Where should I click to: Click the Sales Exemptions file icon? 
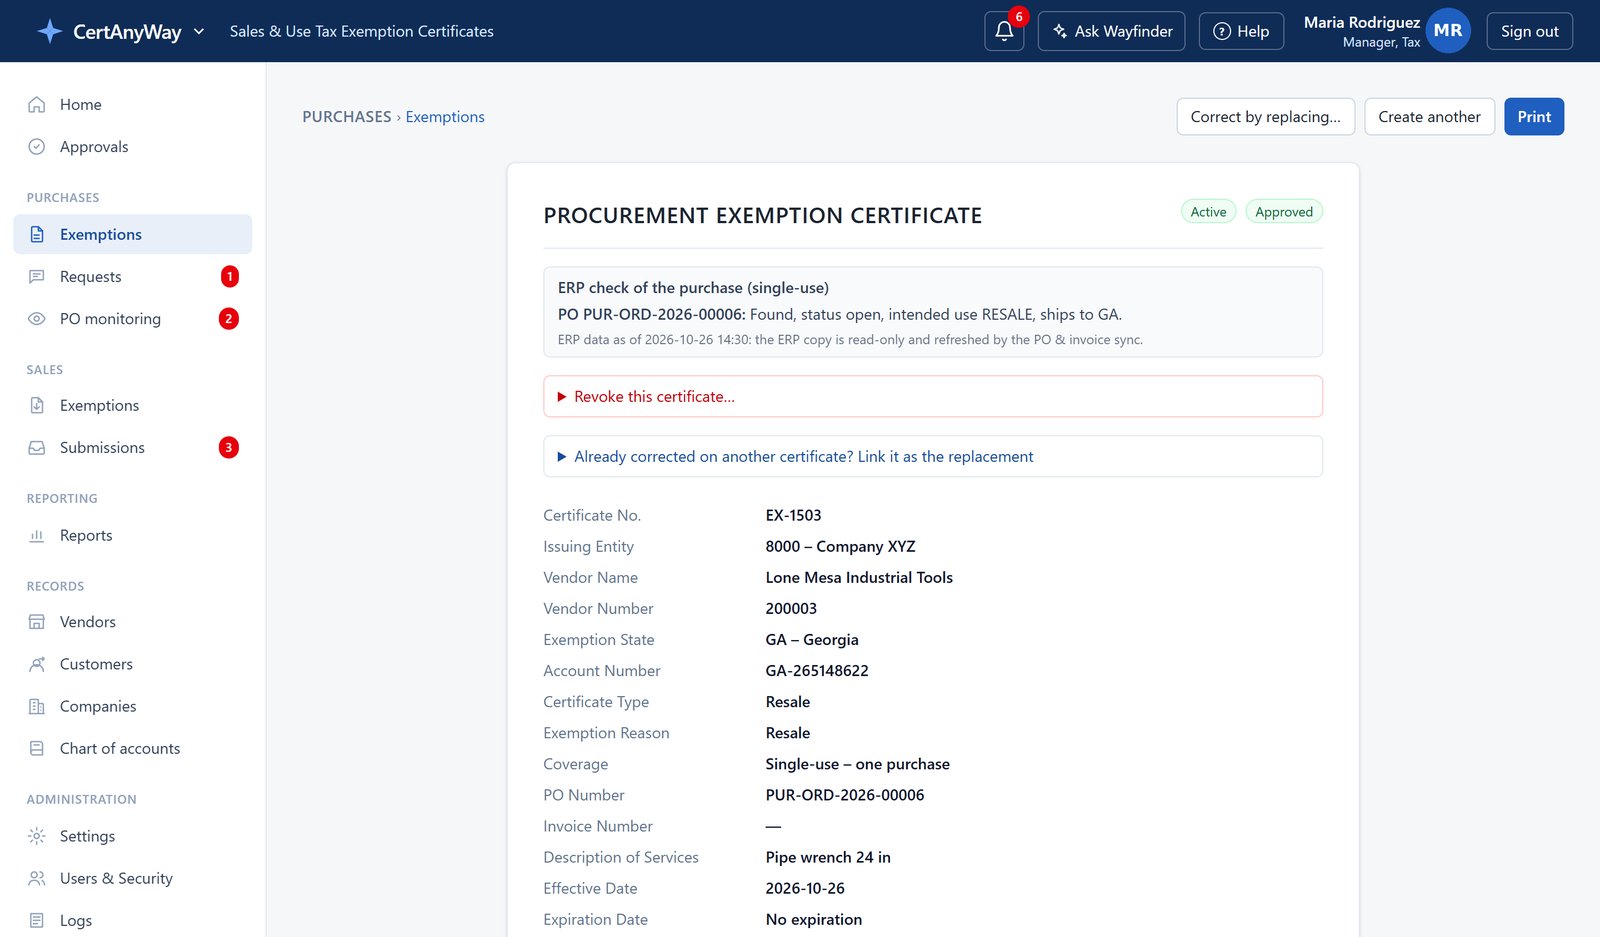click(x=37, y=405)
